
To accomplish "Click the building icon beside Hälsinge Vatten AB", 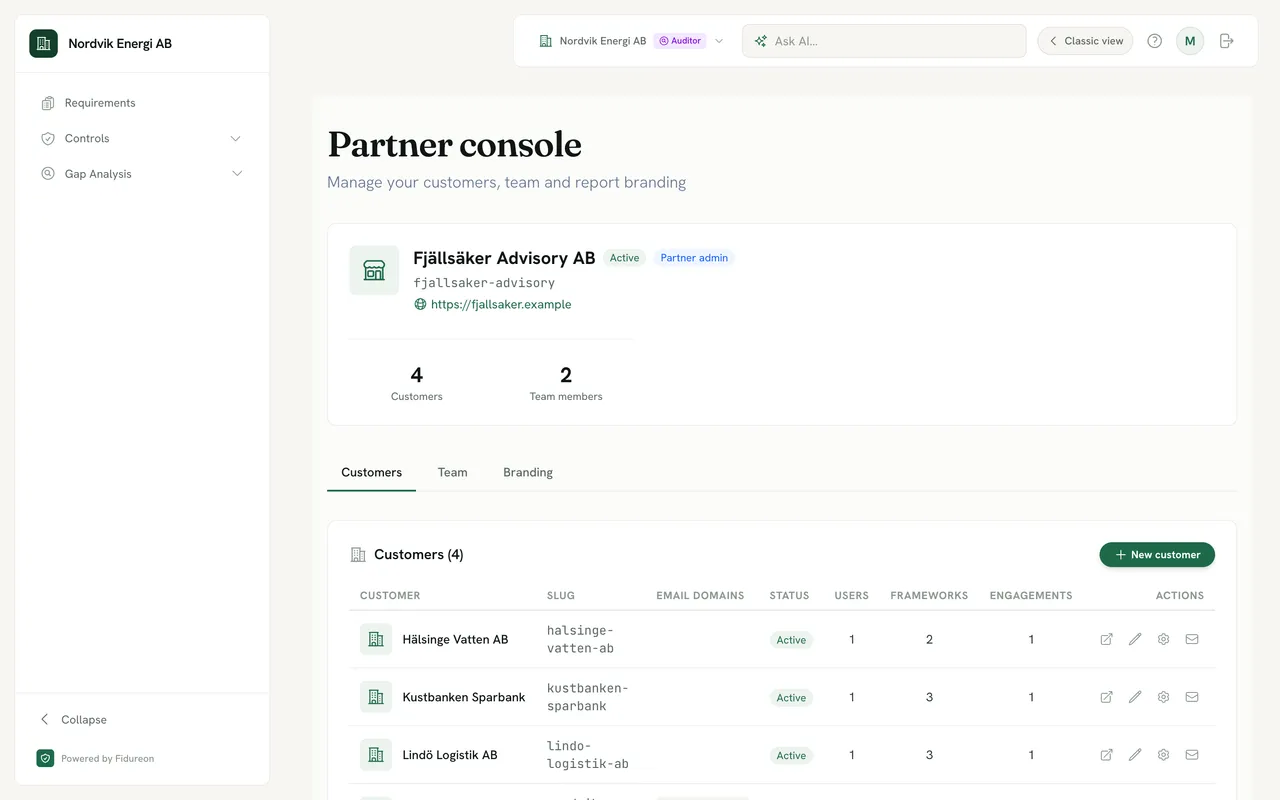I will pyautogui.click(x=376, y=640).
